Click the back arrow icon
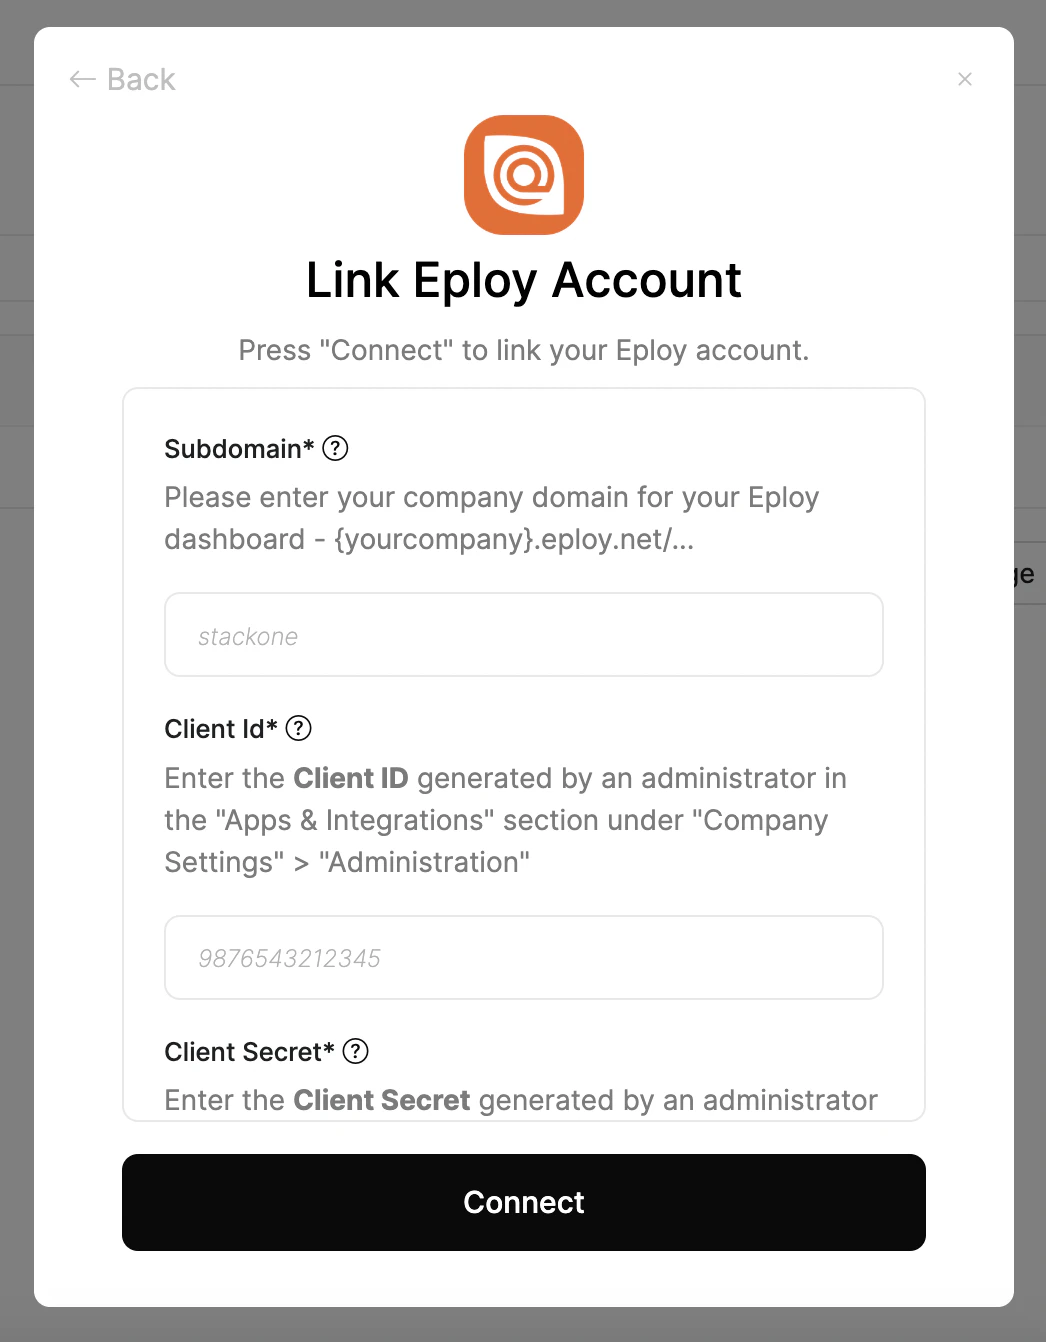This screenshot has width=1046, height=1342. (81, 79)
